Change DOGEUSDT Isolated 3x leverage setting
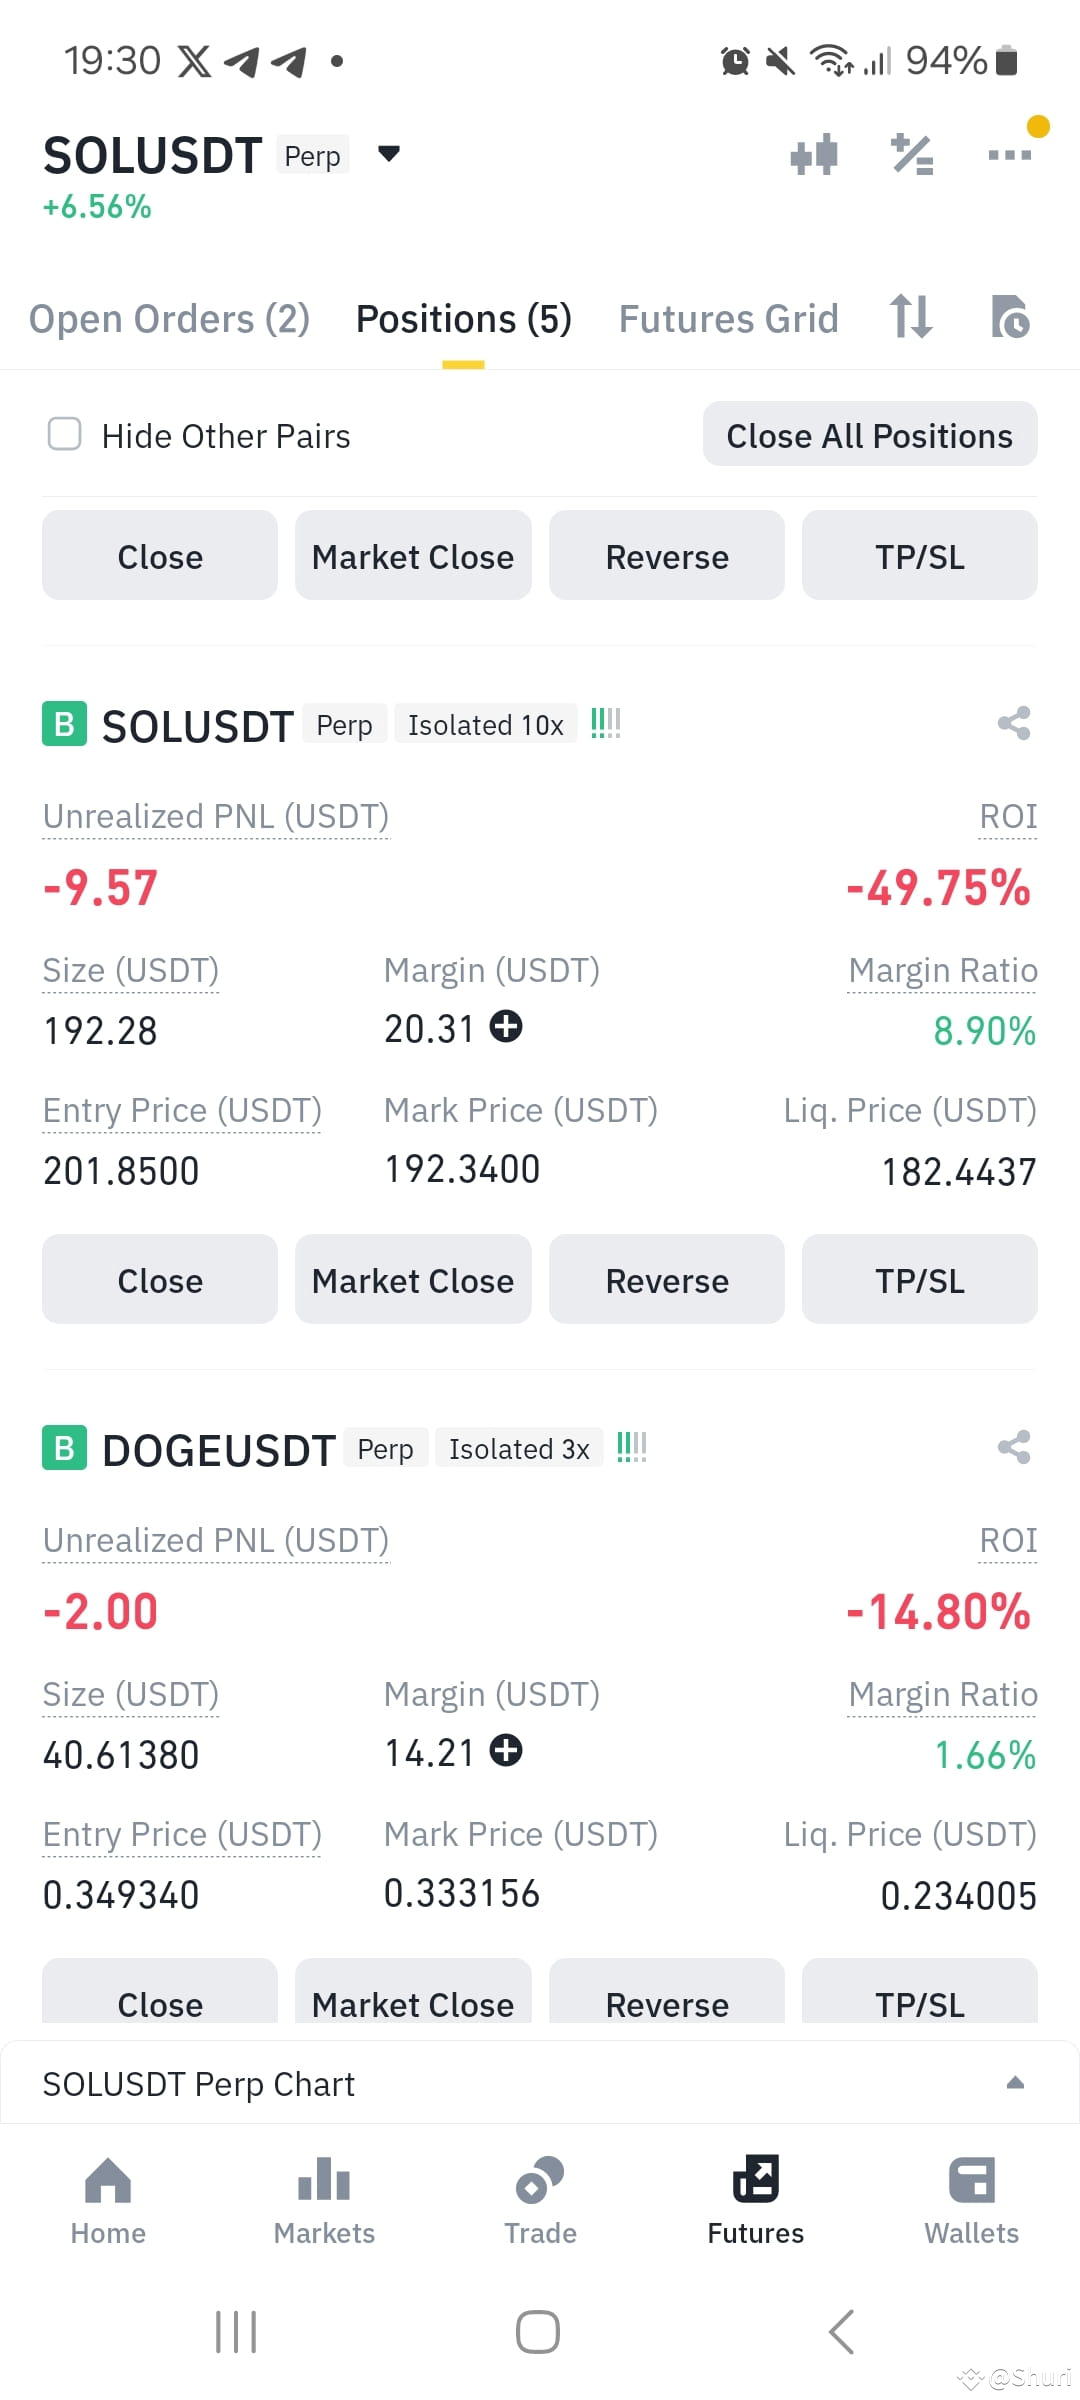 (x=519, y=1449)
